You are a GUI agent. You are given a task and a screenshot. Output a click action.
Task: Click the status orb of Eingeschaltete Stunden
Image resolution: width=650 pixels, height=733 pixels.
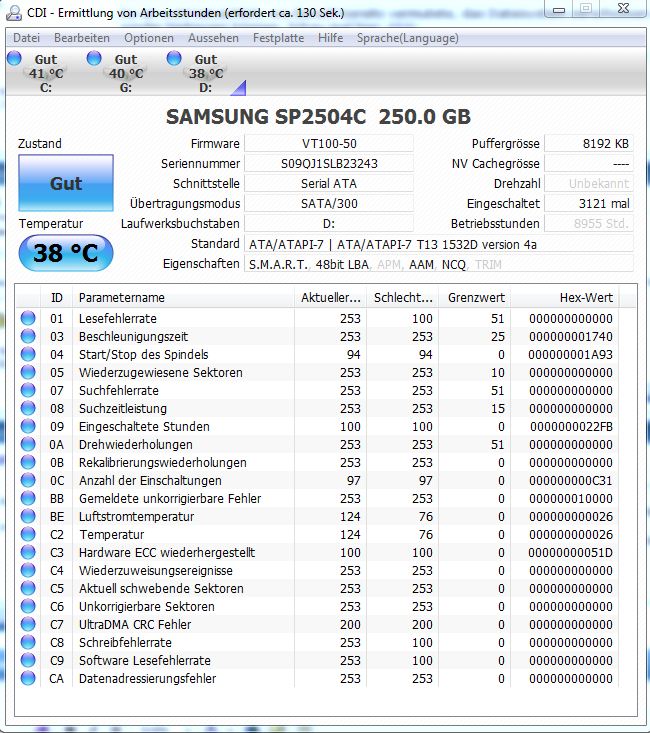point(28,426)
